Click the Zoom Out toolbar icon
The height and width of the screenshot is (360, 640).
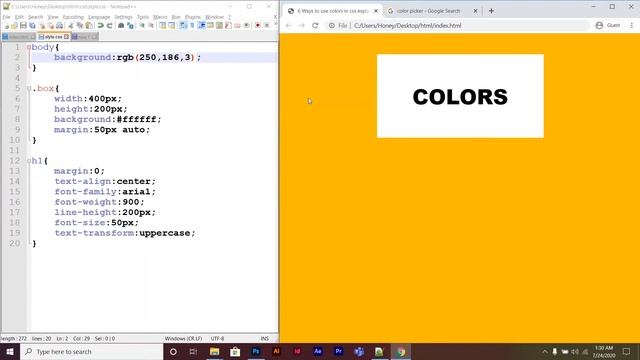[x=151, y=26]
